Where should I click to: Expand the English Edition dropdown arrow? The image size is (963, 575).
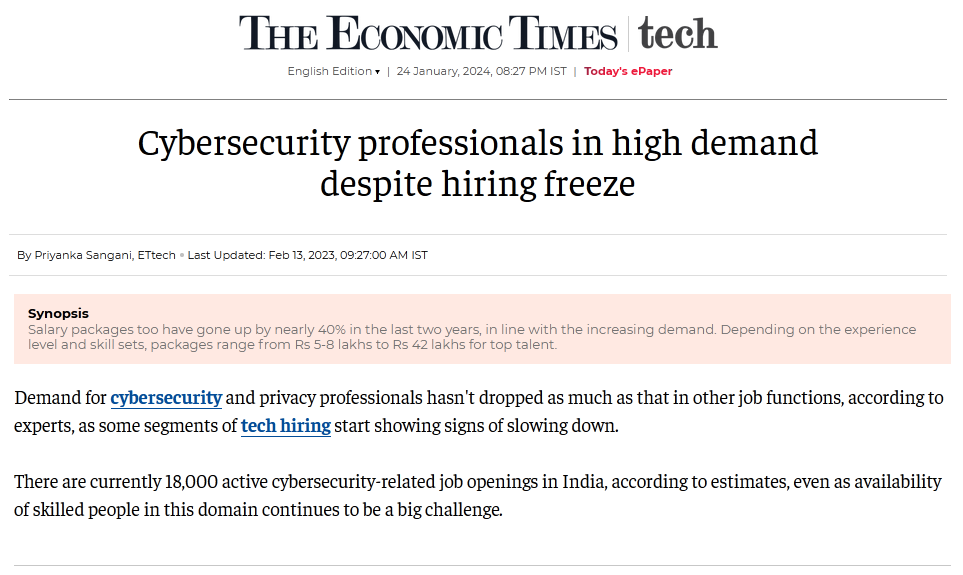click(377, 72)
